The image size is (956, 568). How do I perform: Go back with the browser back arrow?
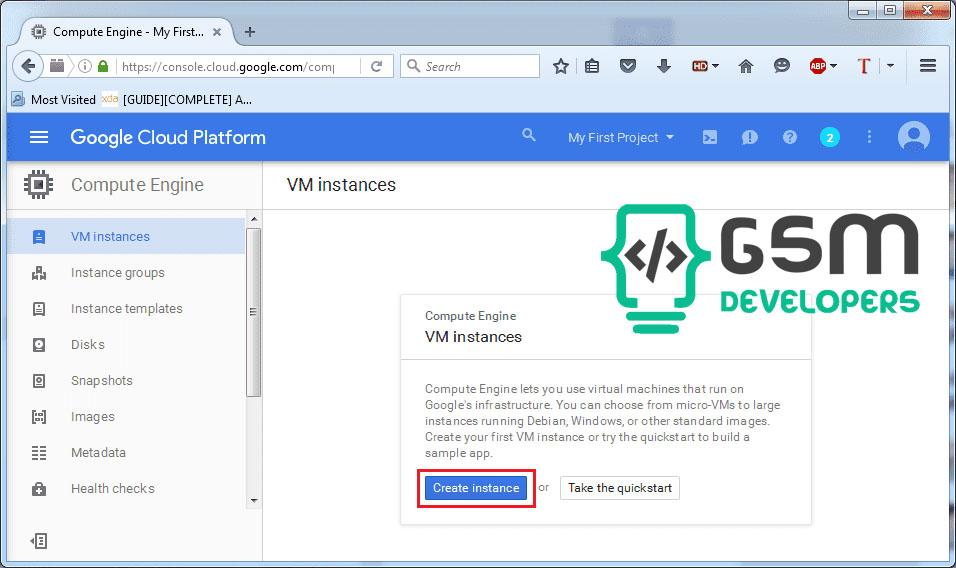click(28, 66)
